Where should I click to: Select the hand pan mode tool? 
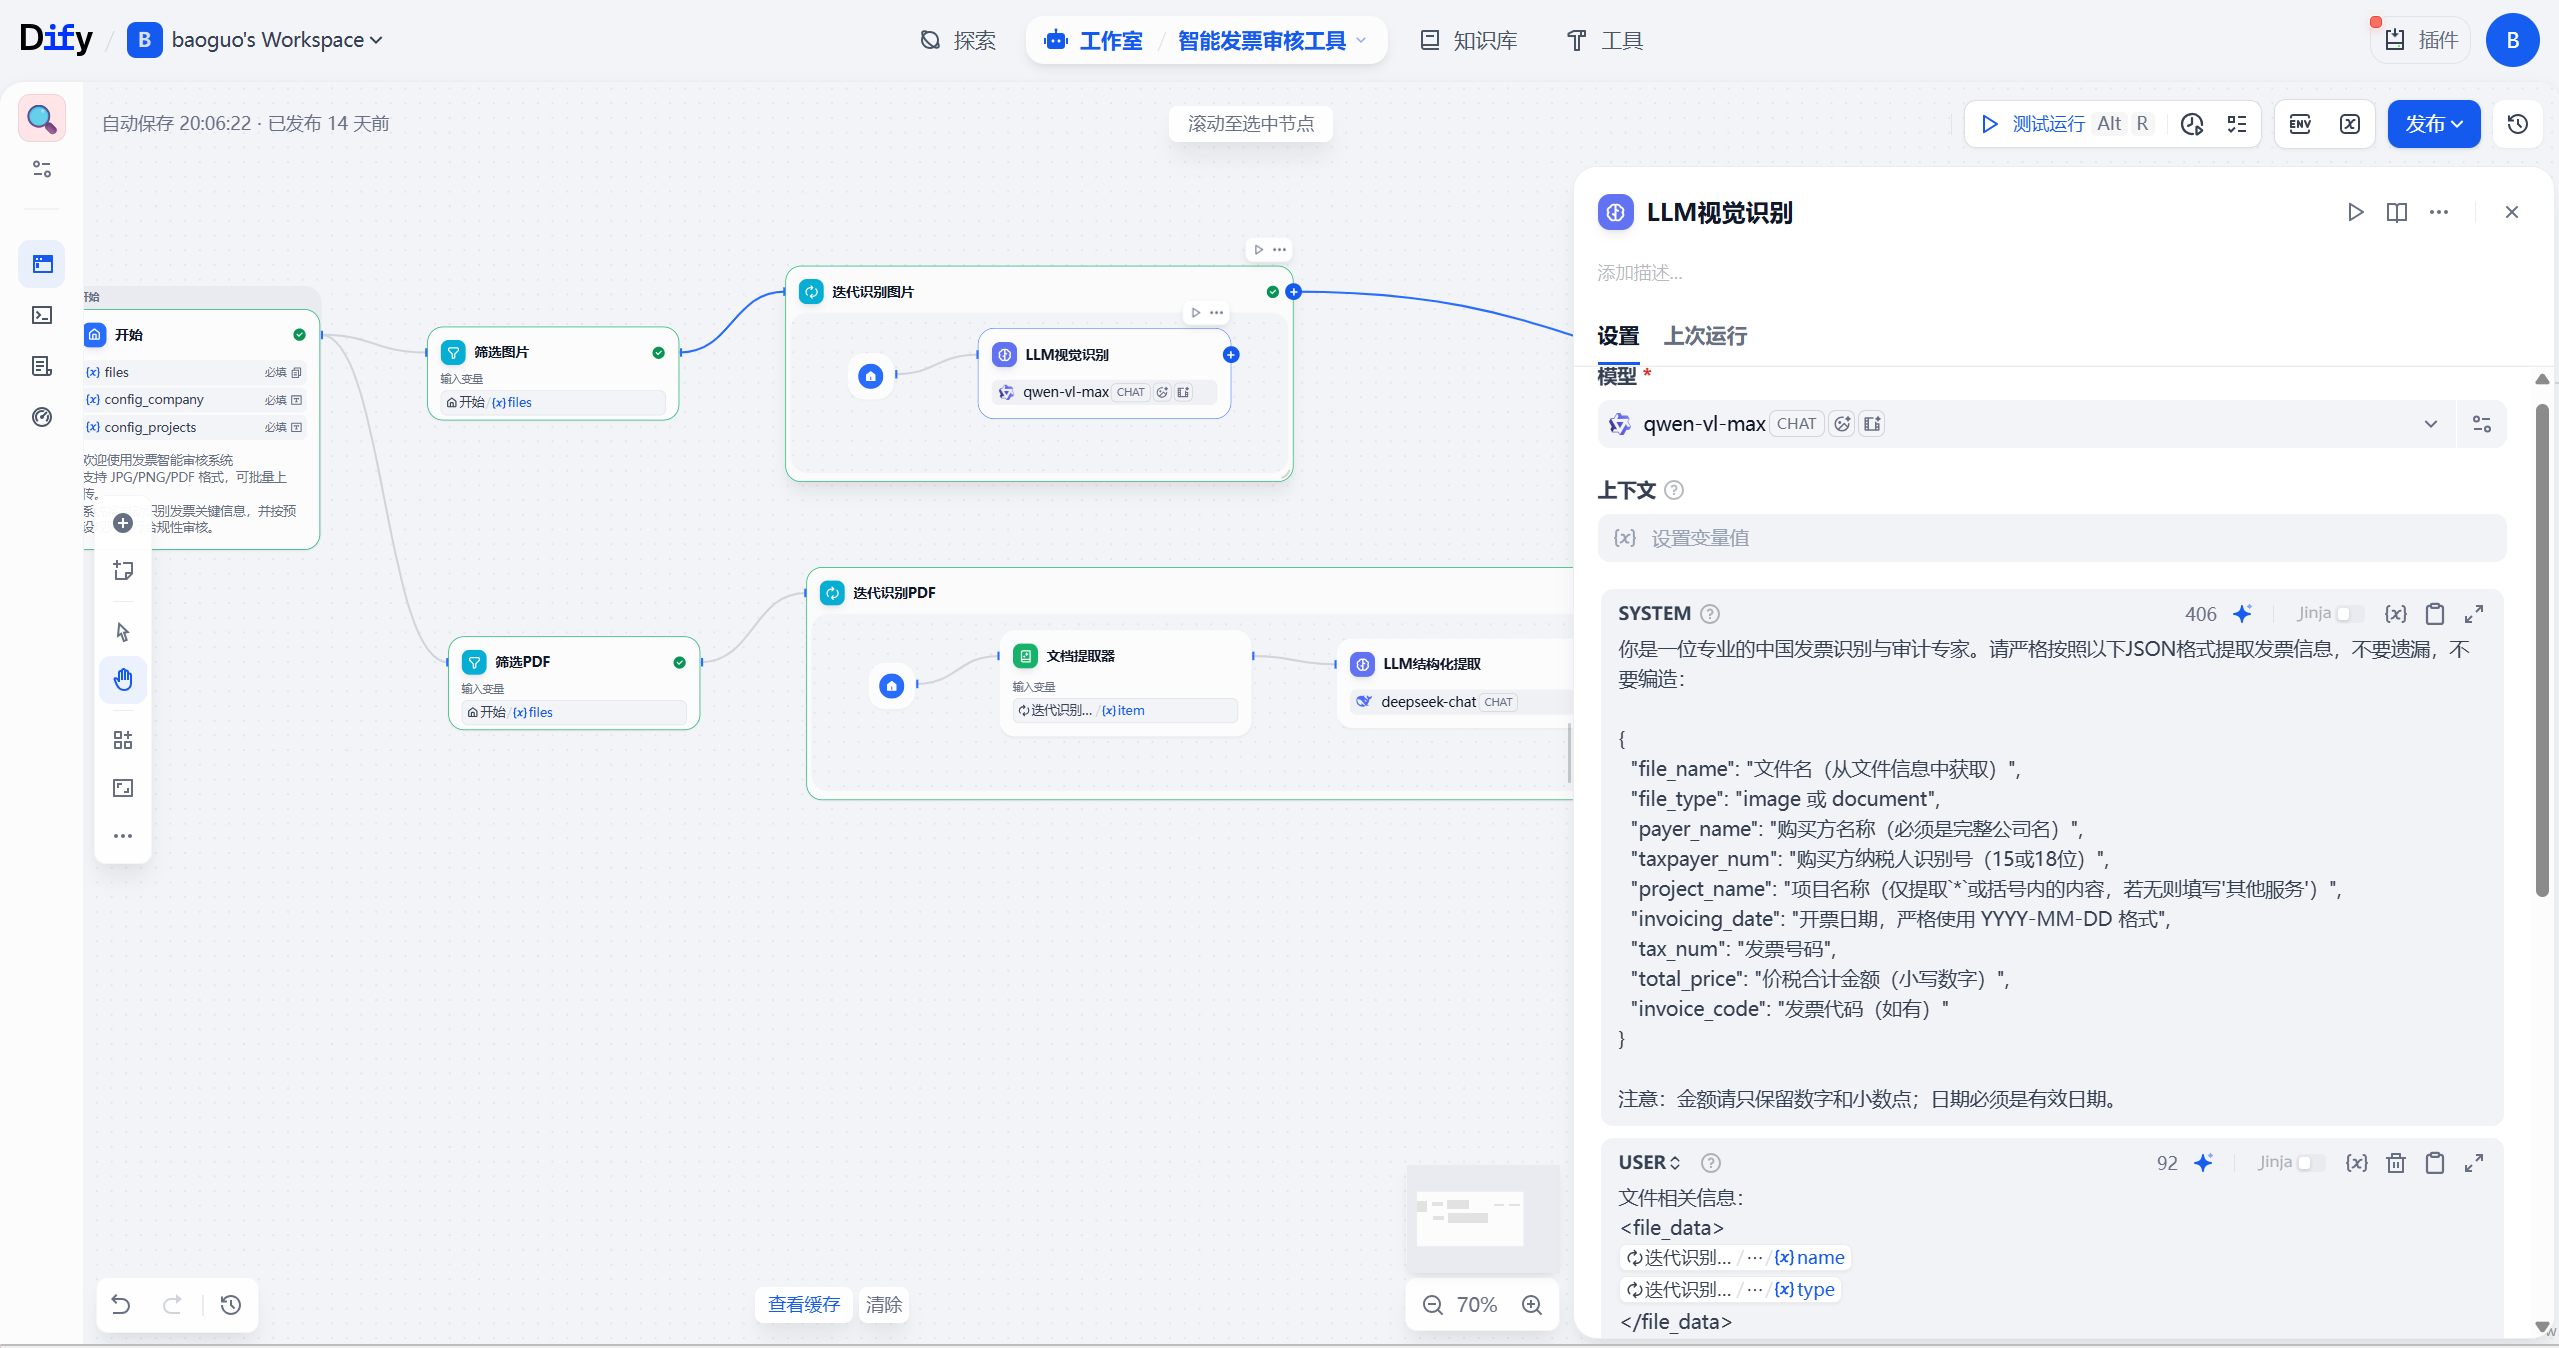[x=123, y=680]
